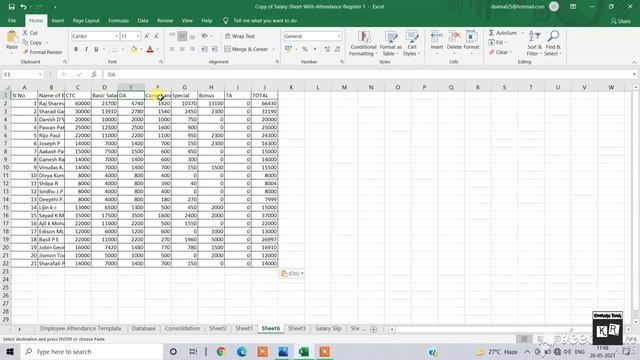Screen dimensions: 640x360
Task: Open the Clear eraser dropdown
Action: tap(500, 52)
